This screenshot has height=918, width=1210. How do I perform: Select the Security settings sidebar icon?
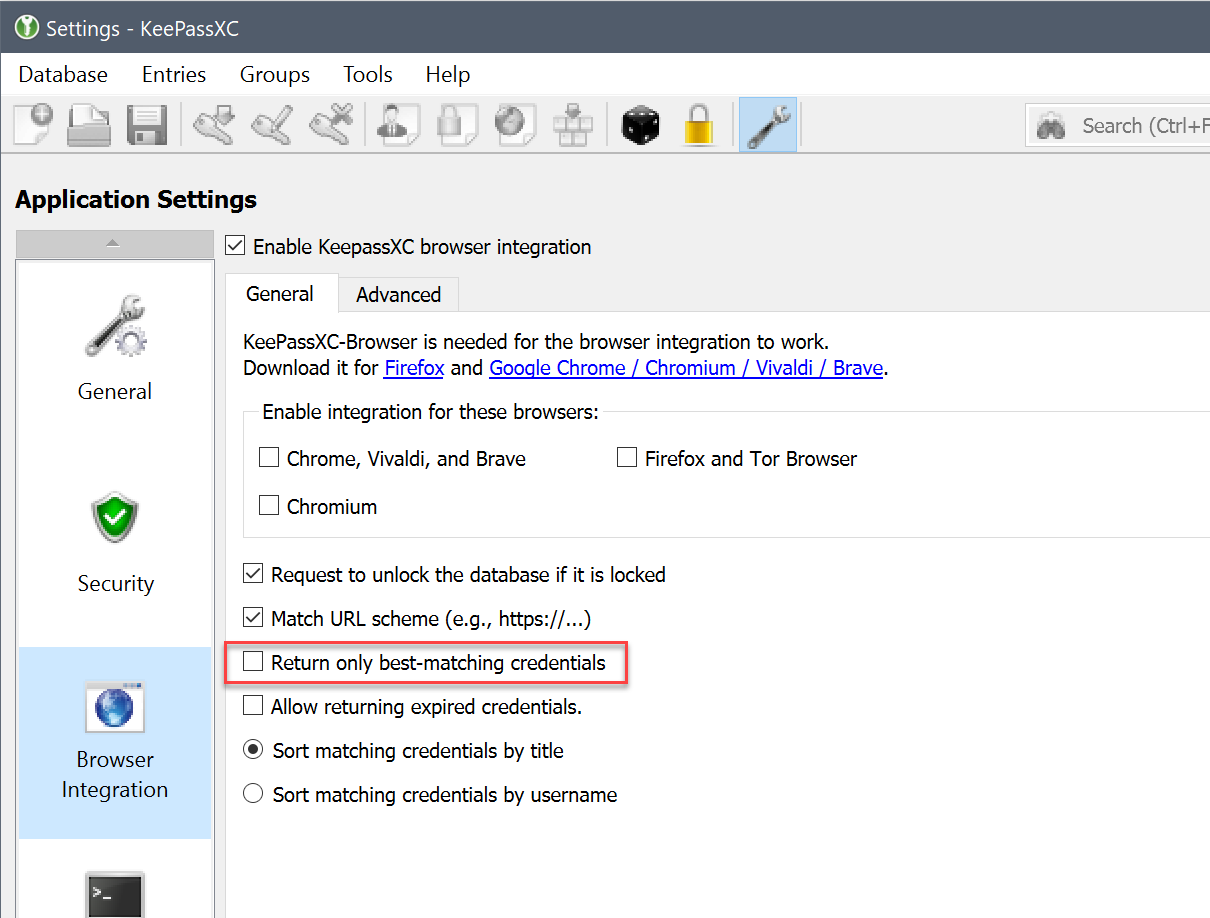[114, 517]
